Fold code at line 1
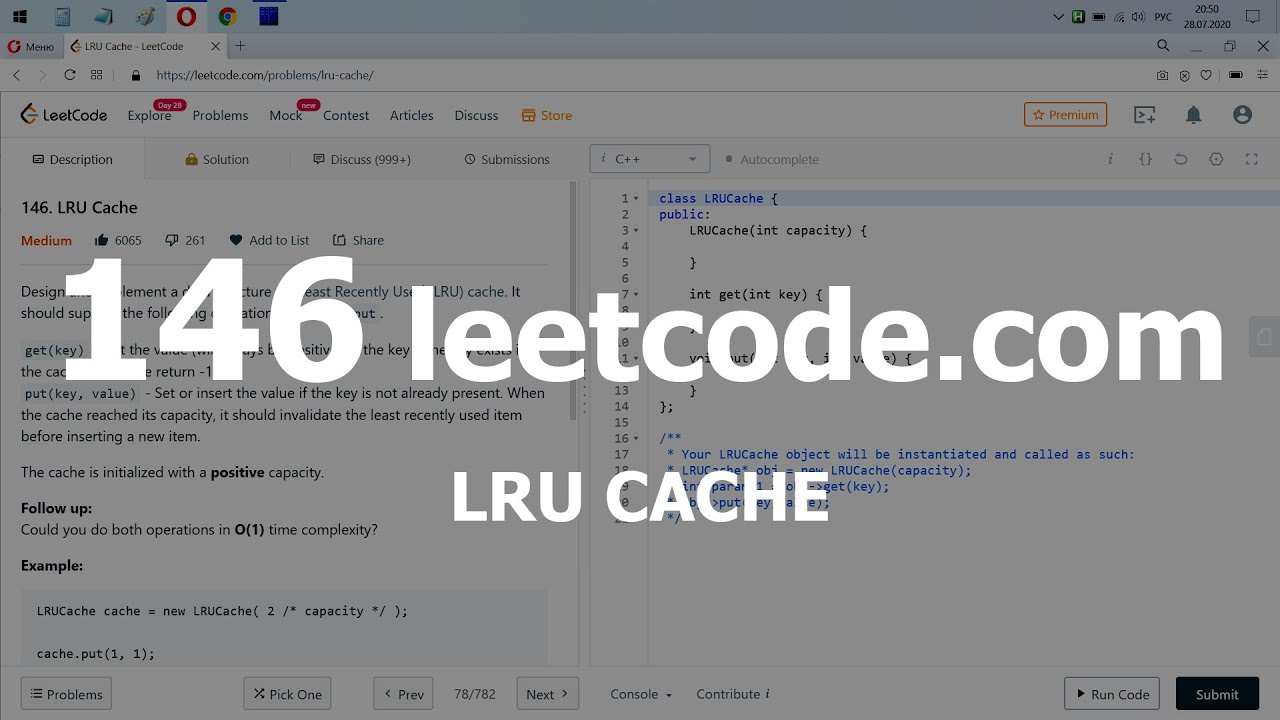Image resolution: width=1280 pixels, height=720 pixels. coord(636,198)
